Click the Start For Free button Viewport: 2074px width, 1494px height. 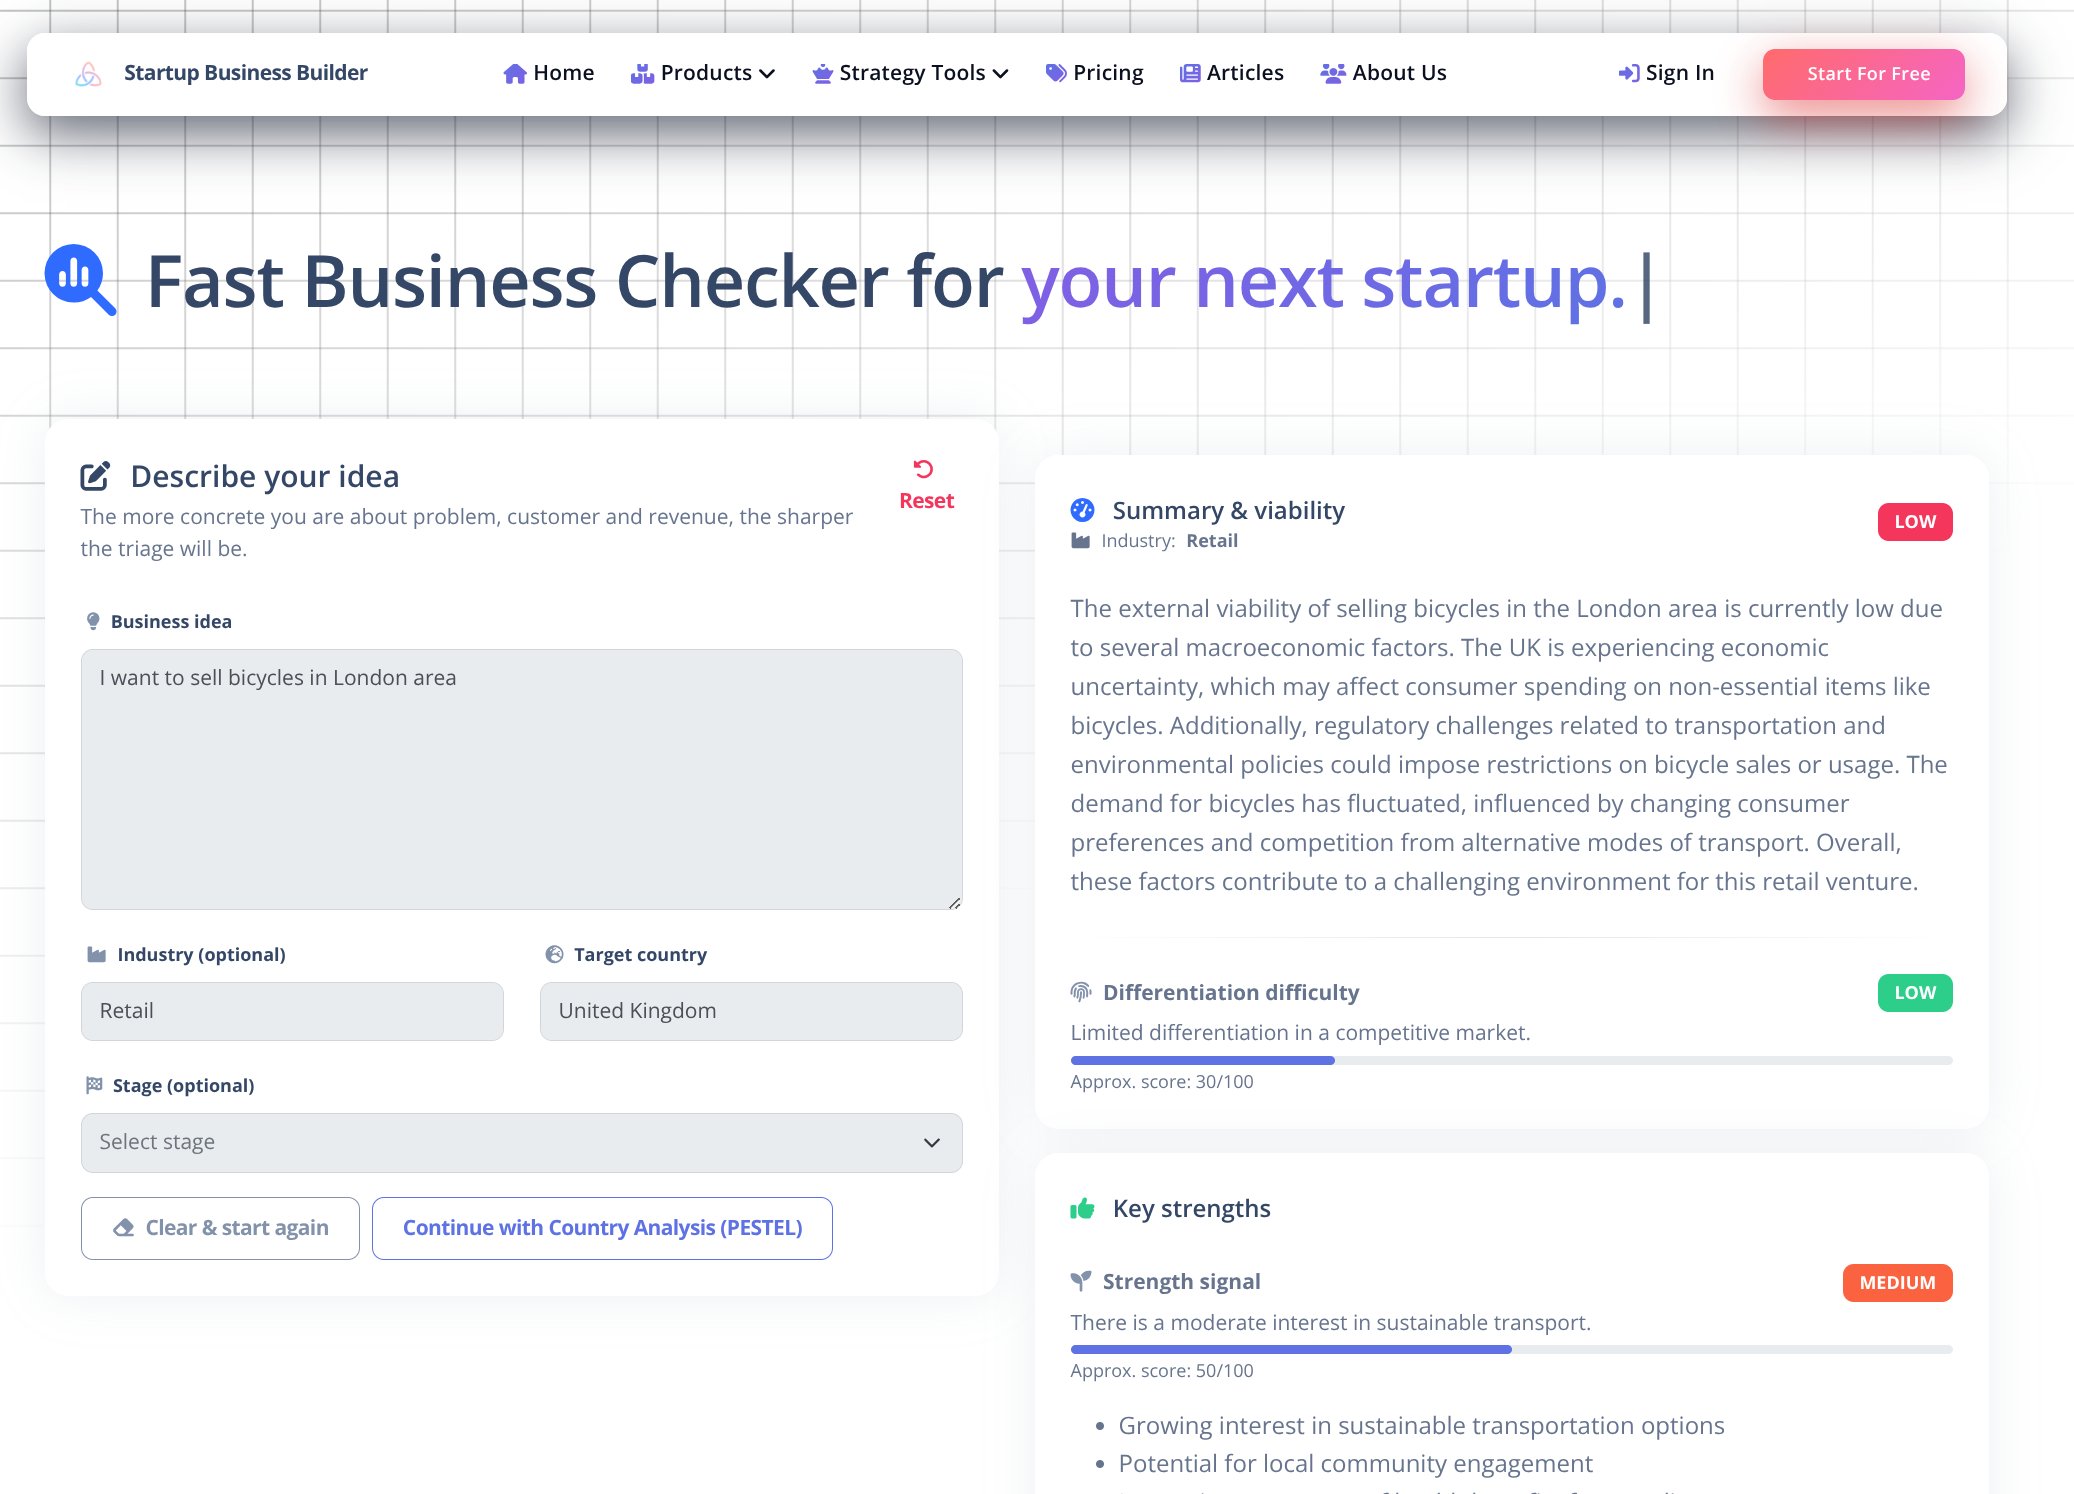click(x=1864, y=73)
